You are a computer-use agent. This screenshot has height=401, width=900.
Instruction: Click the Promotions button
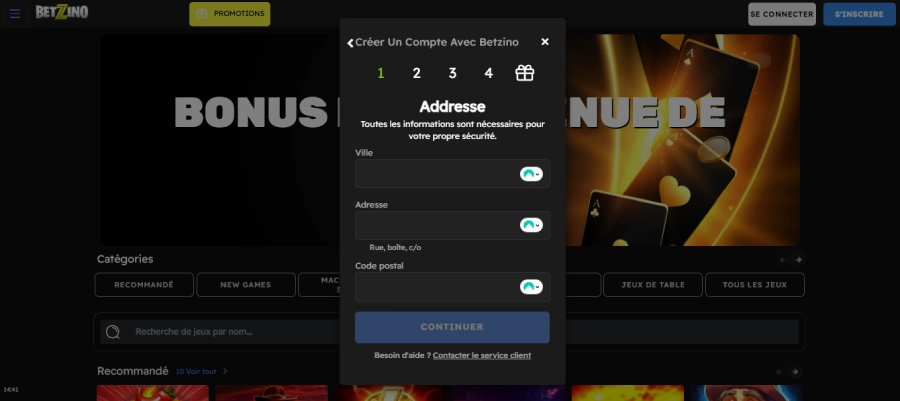point(230,14)
